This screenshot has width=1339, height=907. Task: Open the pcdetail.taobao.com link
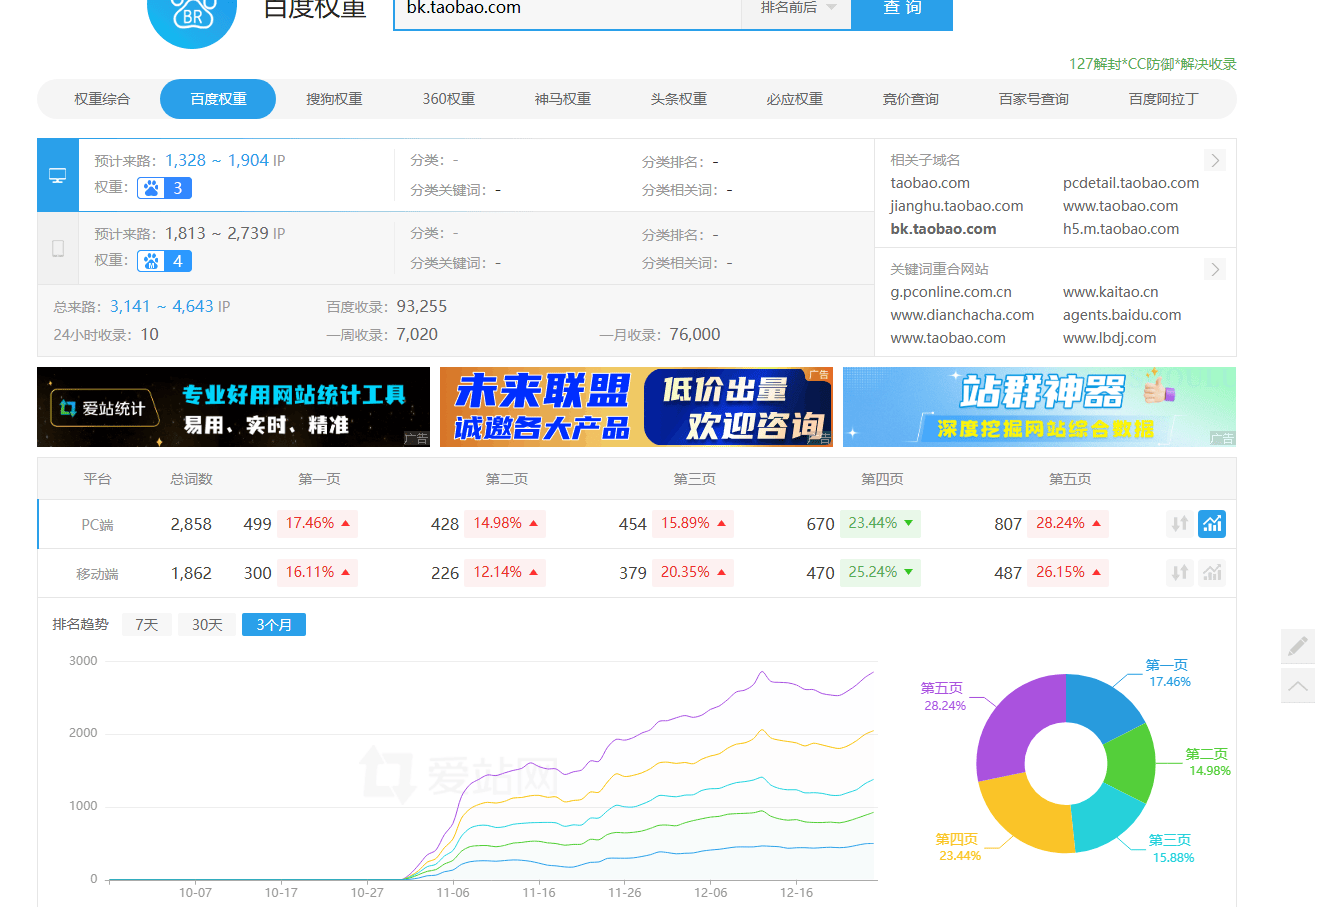click(x=1131, y=183)
